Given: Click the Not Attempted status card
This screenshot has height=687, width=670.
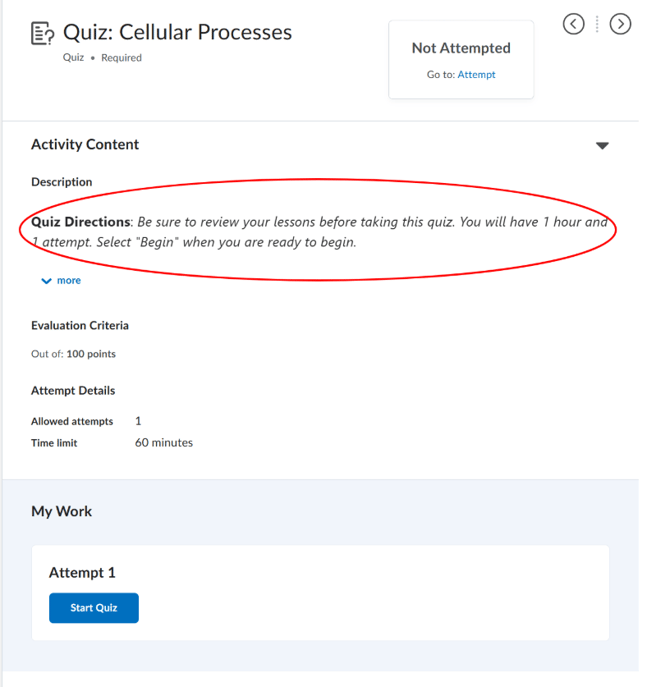Looking at the screenshot, I should [x=461, y=59].
